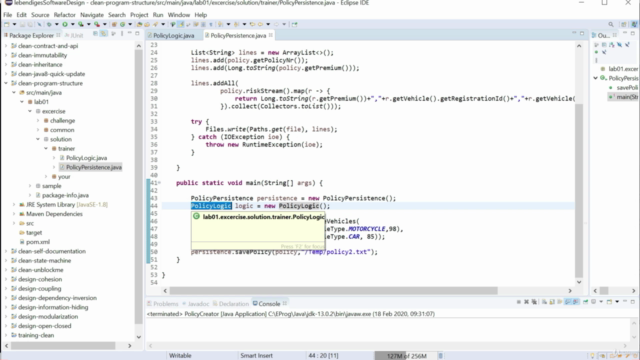Click Collapse All in Package Explorer
This screenshot has width=640, height=360.
96,34
